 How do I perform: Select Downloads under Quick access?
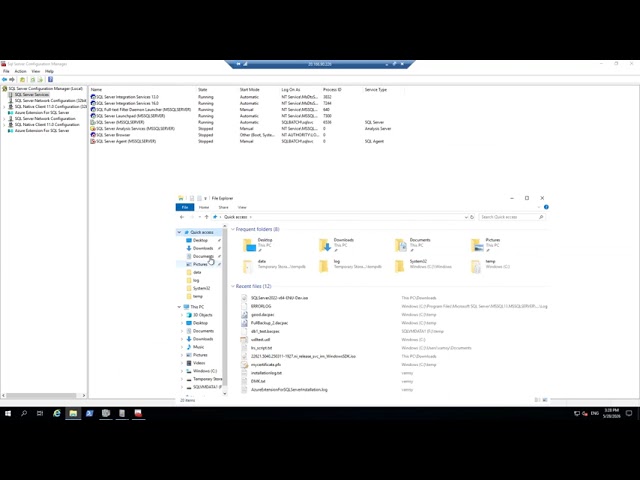click(203, 248)
